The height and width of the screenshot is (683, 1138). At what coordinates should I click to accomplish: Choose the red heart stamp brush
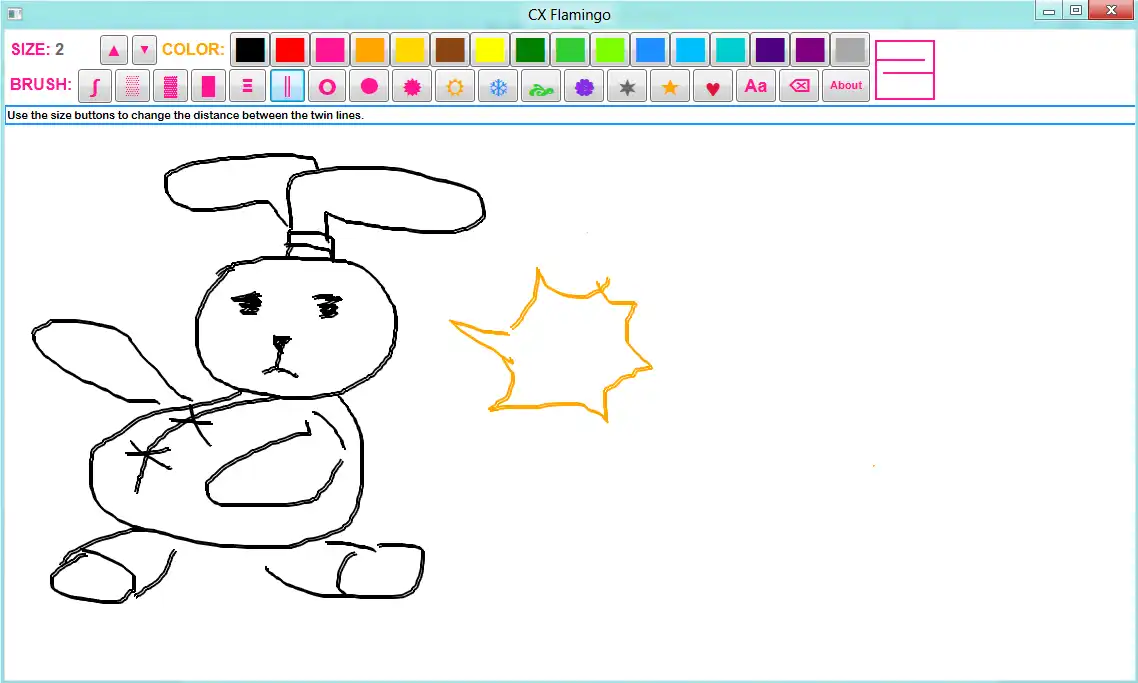(712, 86)
